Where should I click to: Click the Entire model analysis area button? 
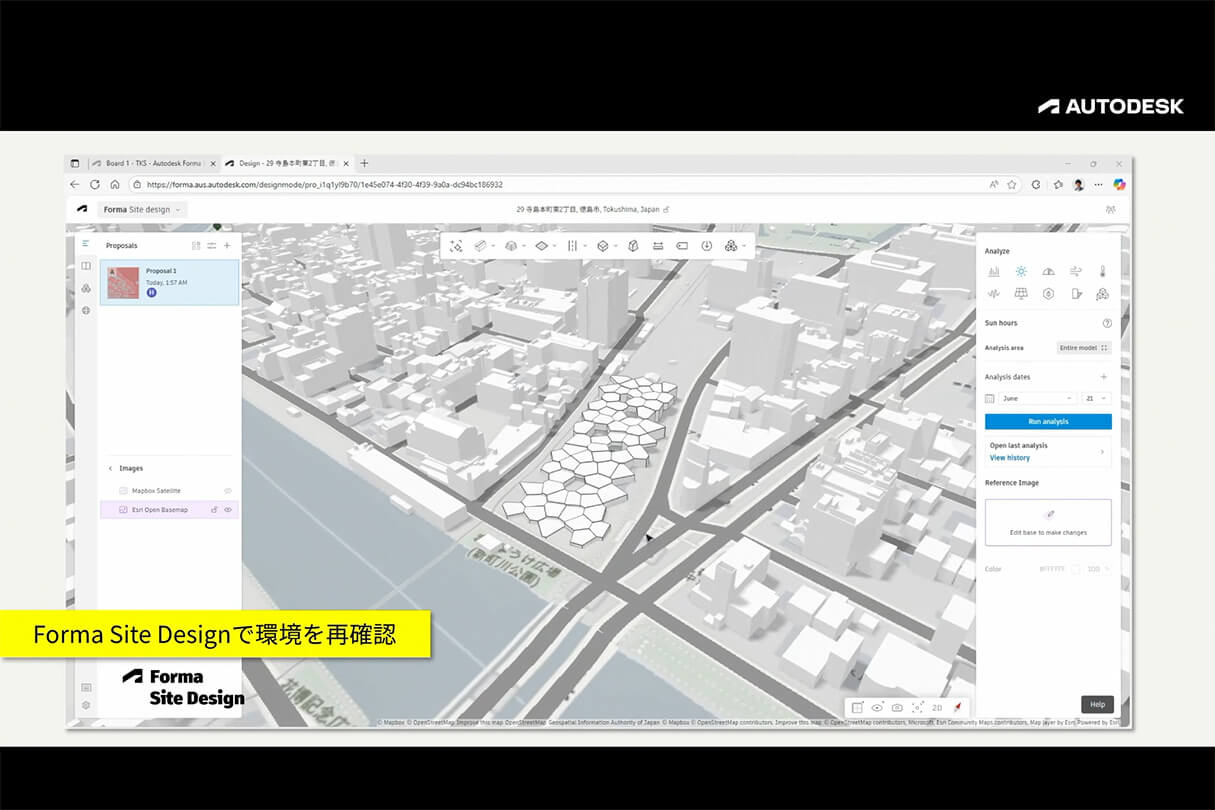click(x=1084, y=348)
